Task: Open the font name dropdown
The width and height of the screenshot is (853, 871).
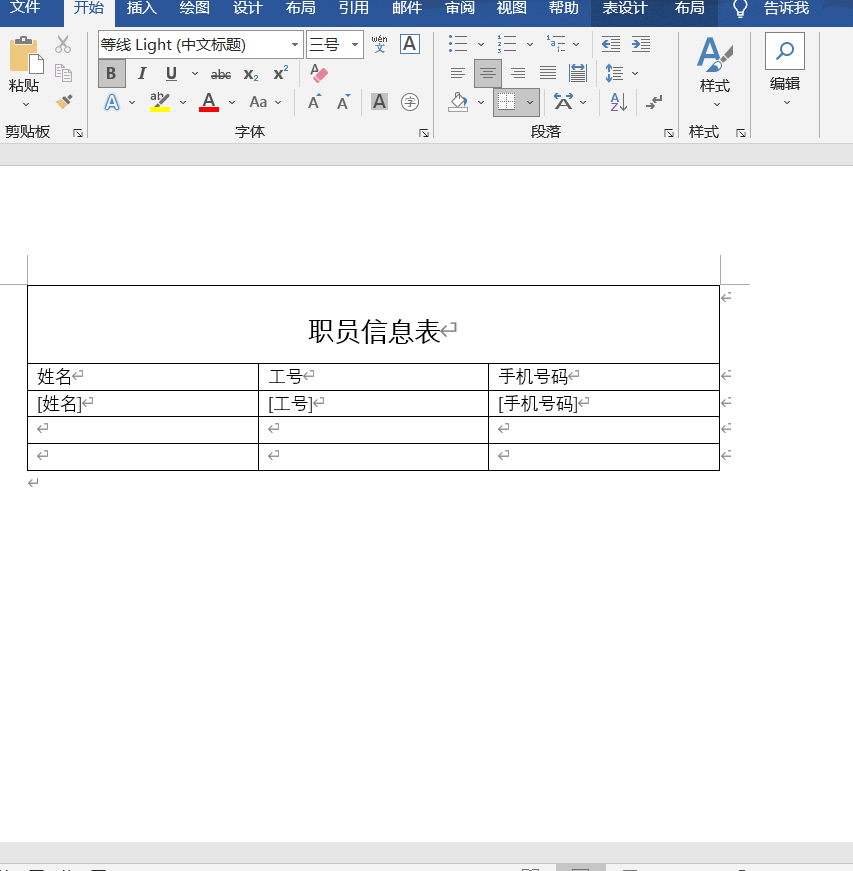Action: (295, 44)
